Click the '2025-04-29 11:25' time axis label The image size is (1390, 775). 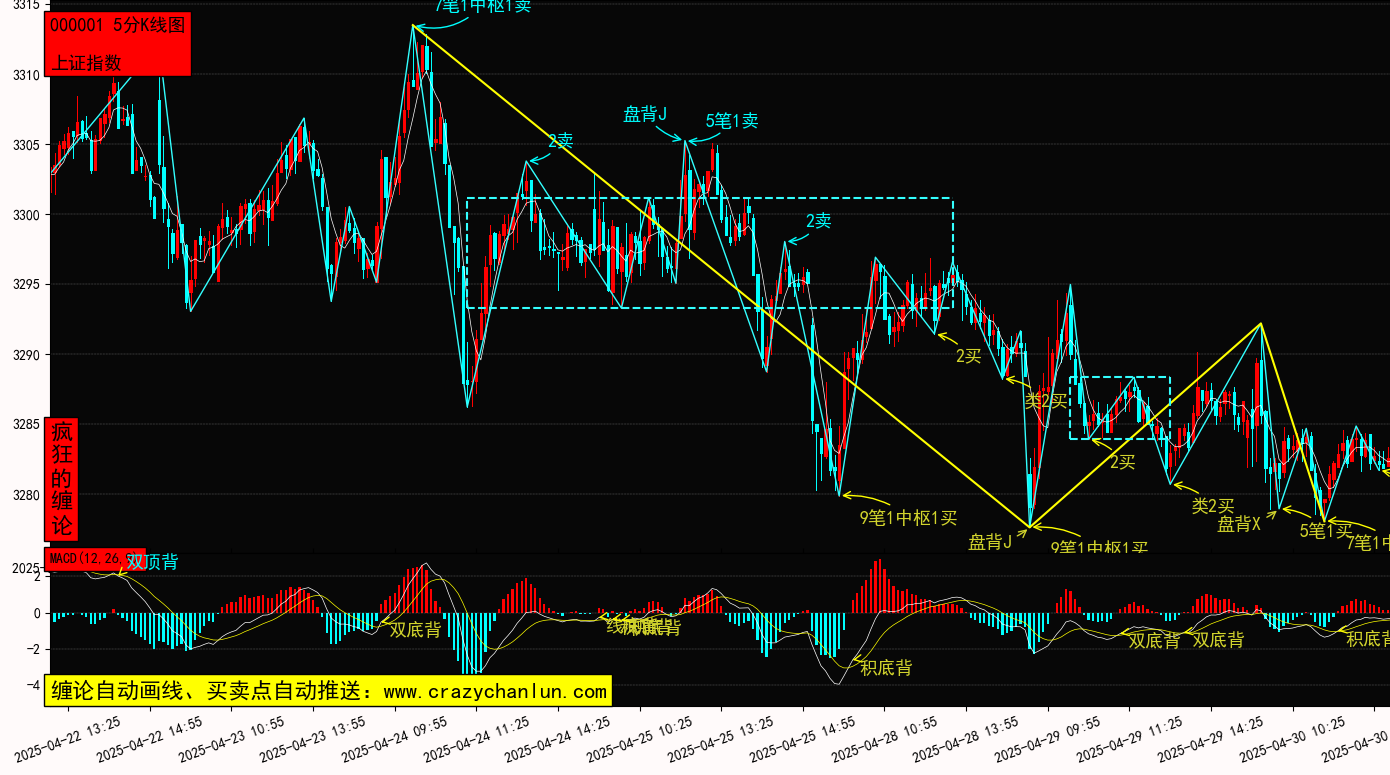click(1129, 738)
